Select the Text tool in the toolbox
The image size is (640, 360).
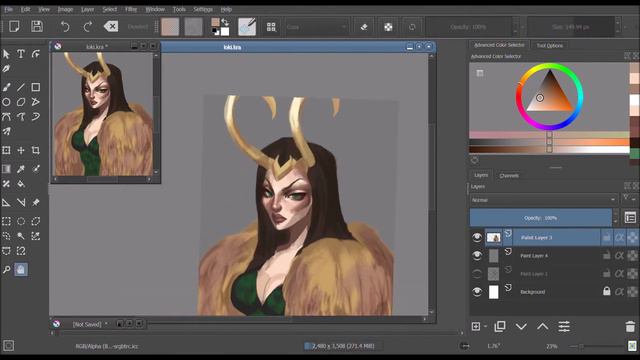pyautogui.click(x=21, y=53)
